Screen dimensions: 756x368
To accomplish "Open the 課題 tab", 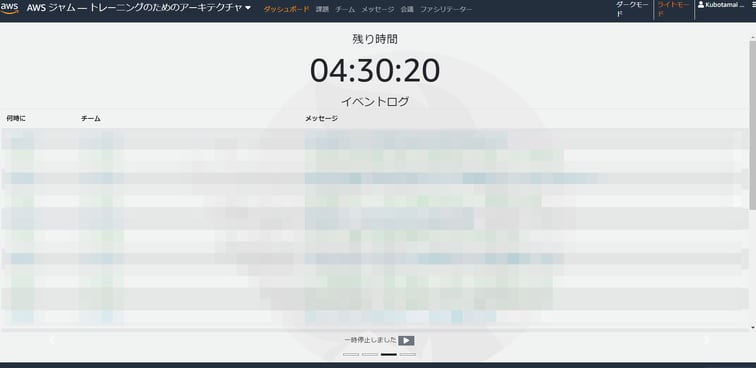I will (322, 9).
